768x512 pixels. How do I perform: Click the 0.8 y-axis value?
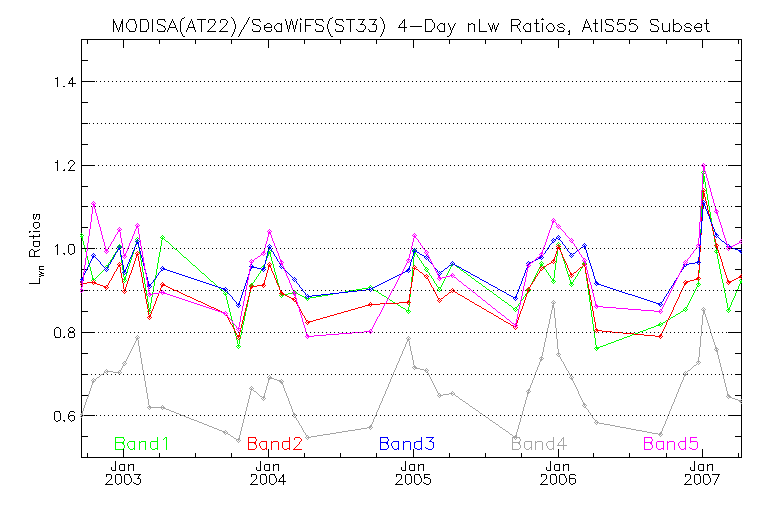[65, 333]
